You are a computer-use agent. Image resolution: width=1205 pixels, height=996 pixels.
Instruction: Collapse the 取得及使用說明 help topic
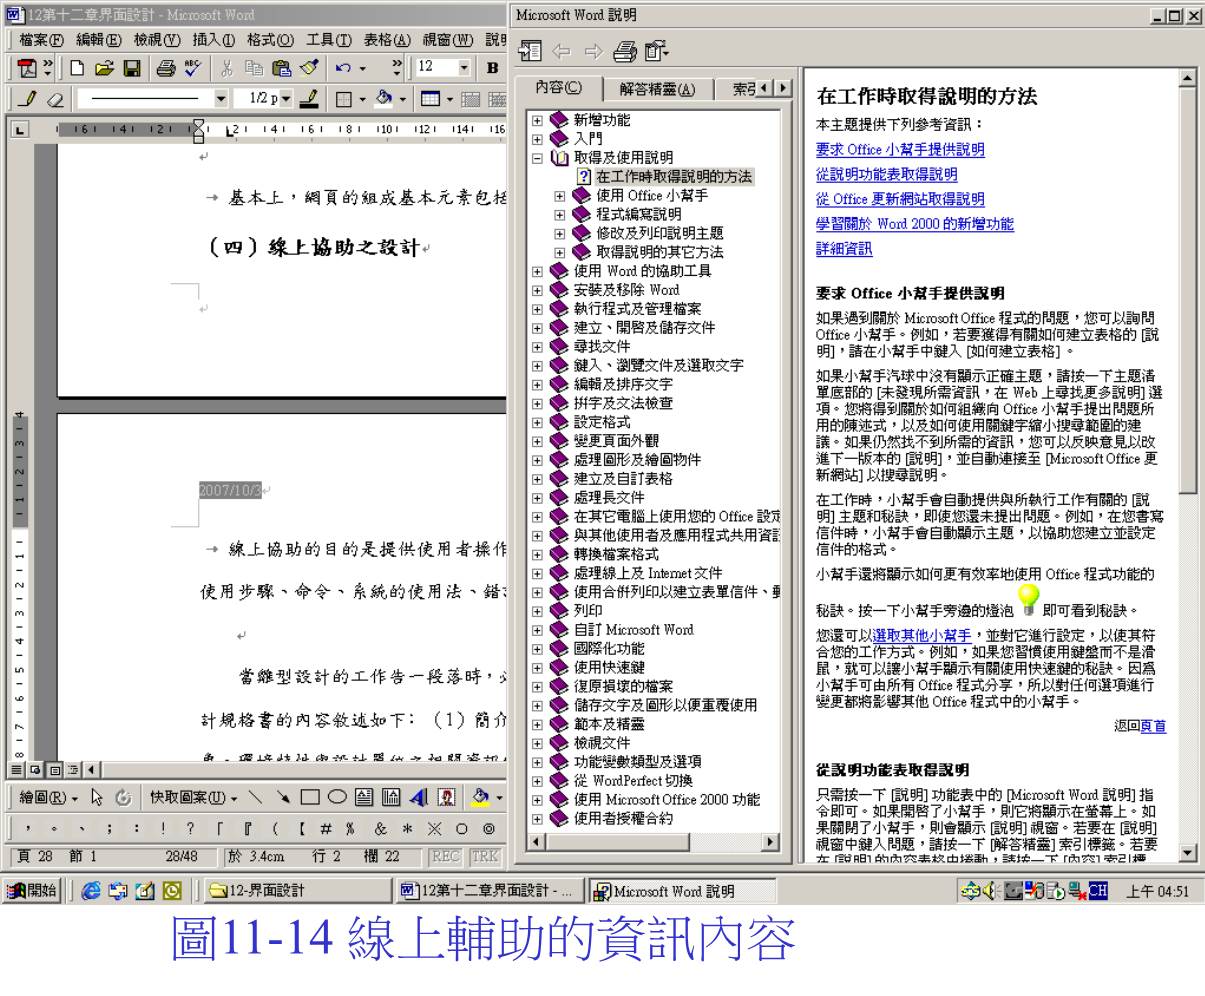pos(538,158)
